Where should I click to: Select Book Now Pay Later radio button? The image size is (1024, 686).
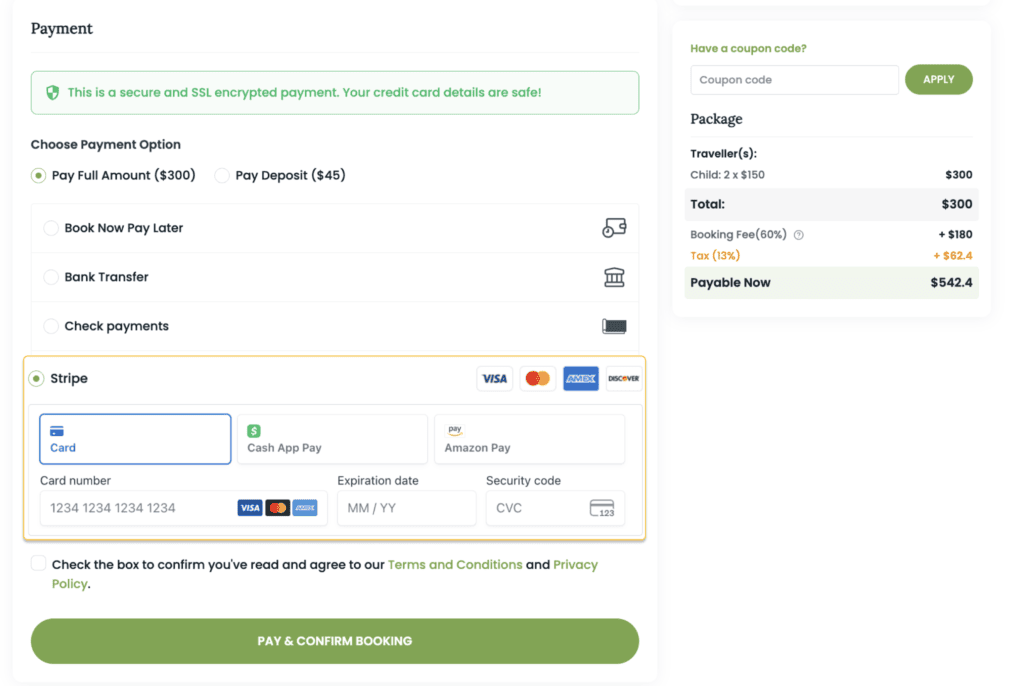pos(51,228)
